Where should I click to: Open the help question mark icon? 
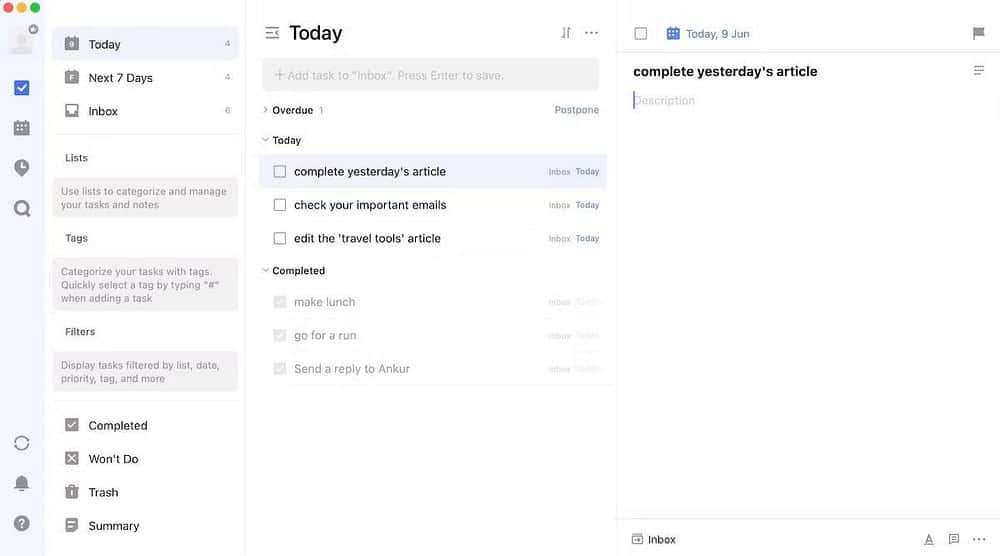pyautogui.click(x=22, y=523)
